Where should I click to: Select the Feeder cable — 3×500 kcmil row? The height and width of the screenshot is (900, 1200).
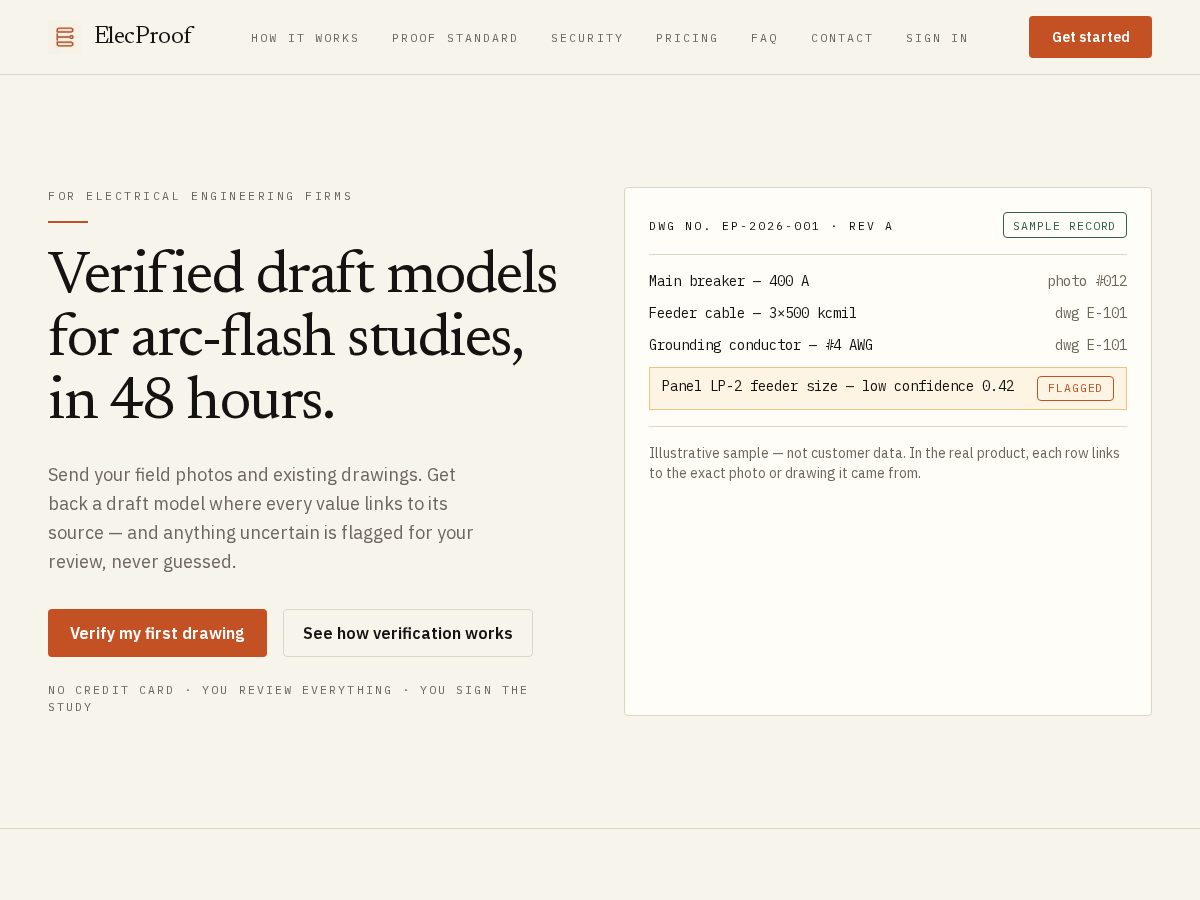888,313
